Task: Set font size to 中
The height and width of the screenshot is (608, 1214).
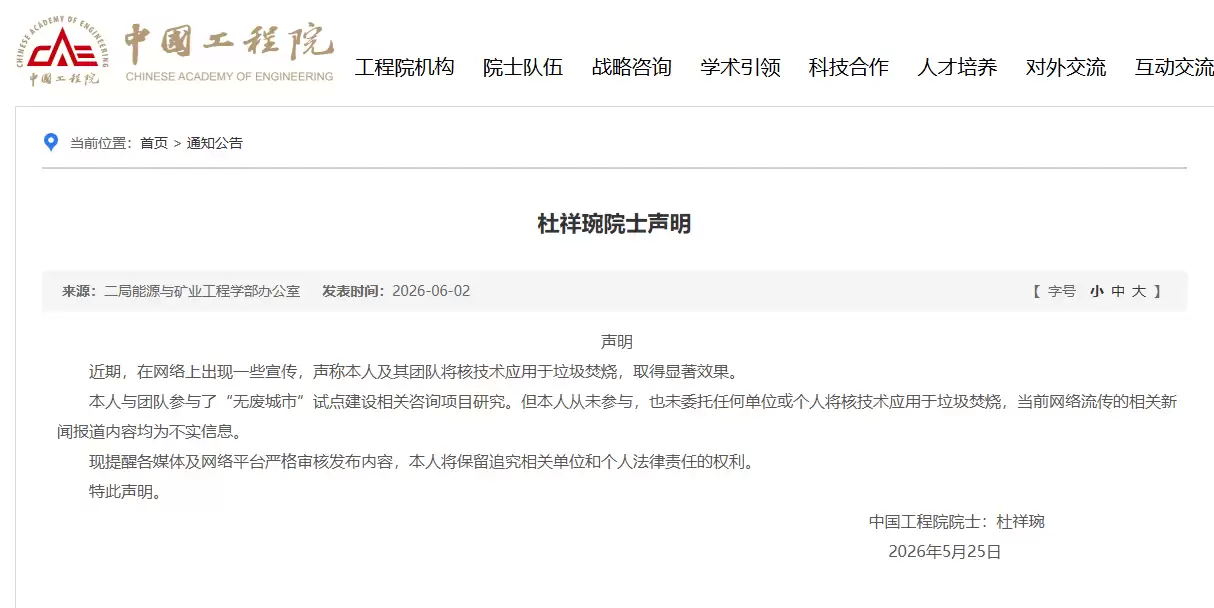Action: tap(1118, 291)
